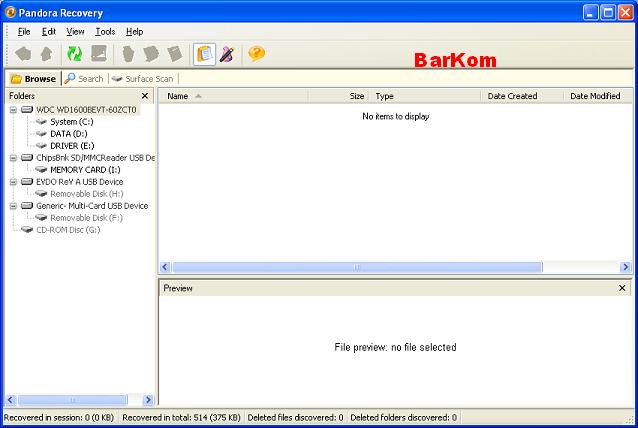Viewport: 638px width, 428px height.
Task: Click 'Recovered in total: 514 (375 KB)' status
Action: [181, 417]
